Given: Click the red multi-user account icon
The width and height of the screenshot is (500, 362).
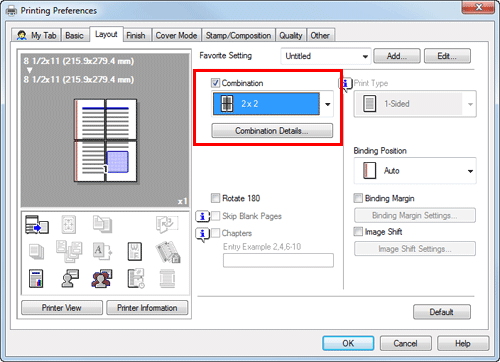Looking at the screenshot, I should pos(102,279).
